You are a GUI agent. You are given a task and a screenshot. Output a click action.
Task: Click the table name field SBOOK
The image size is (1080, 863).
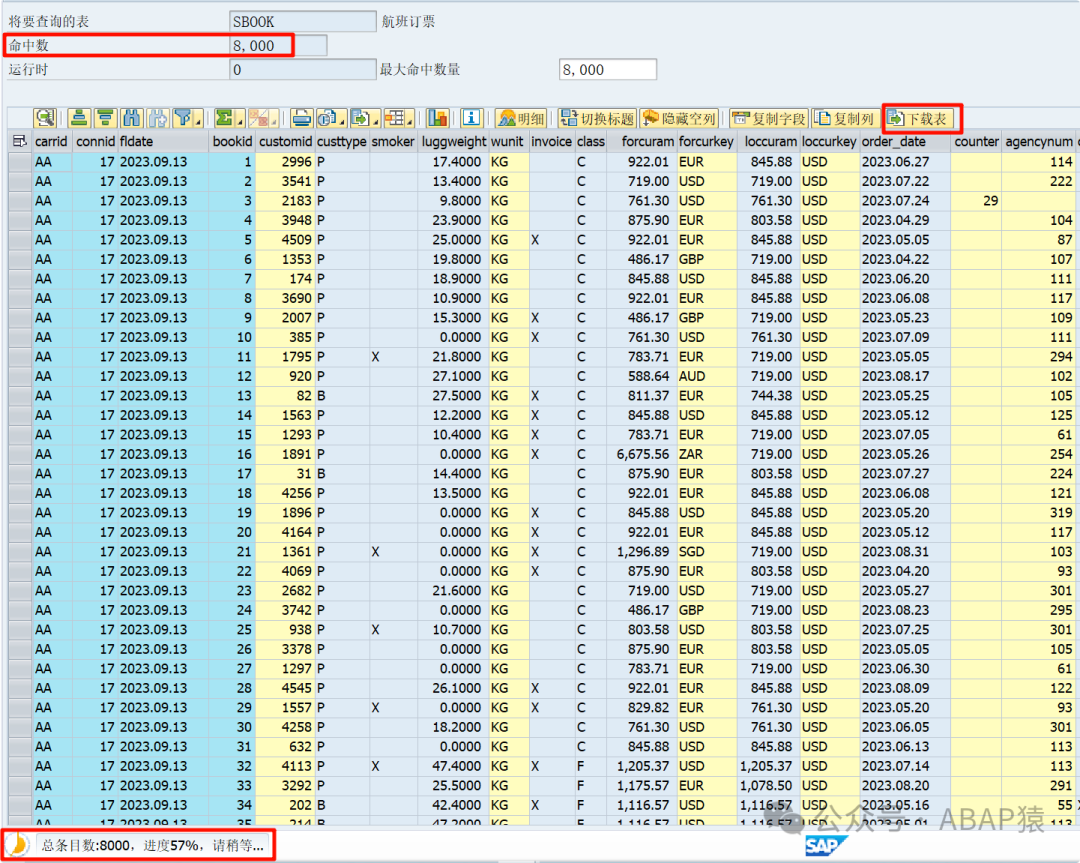[x=302, y=21]
